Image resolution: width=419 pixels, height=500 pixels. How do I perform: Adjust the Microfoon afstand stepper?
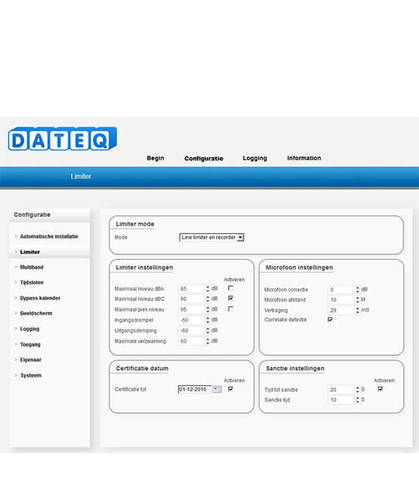click(x=358, y=300)
